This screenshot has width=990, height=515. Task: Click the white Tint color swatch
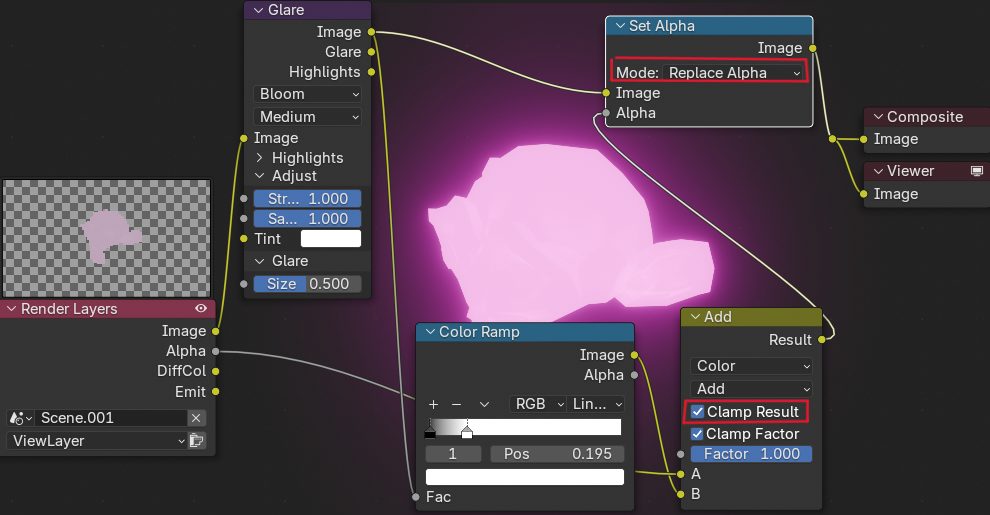click(x=331, y=239)
